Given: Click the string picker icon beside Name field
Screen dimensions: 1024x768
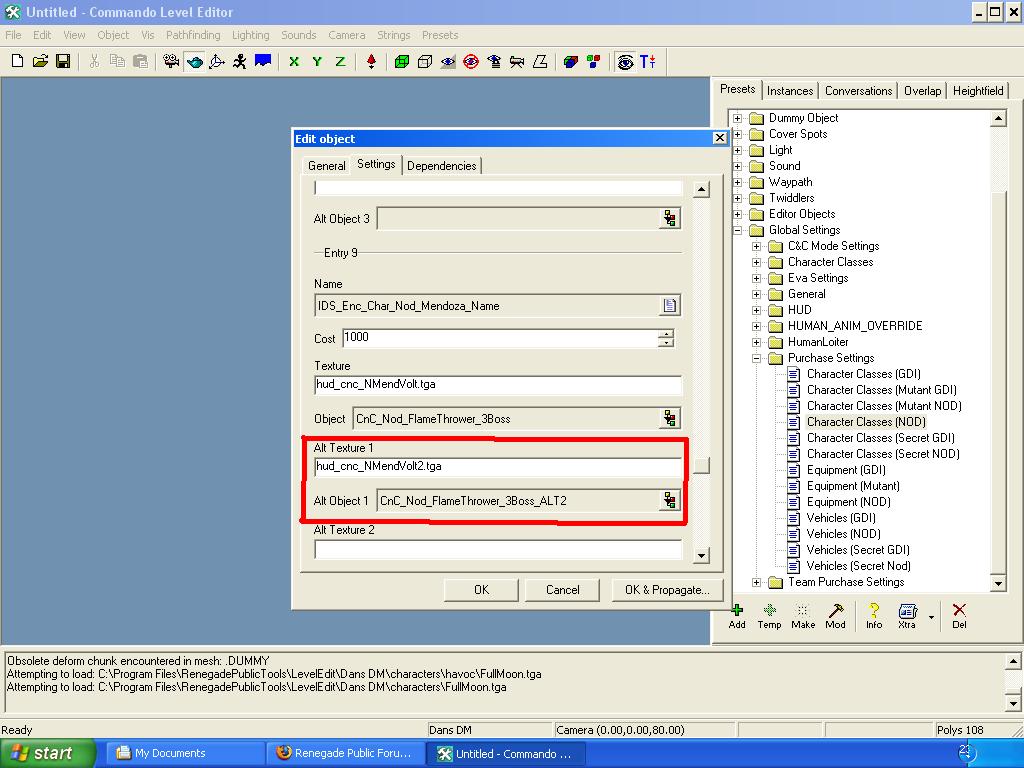Looking at the screenshot, I should (670, 306).
